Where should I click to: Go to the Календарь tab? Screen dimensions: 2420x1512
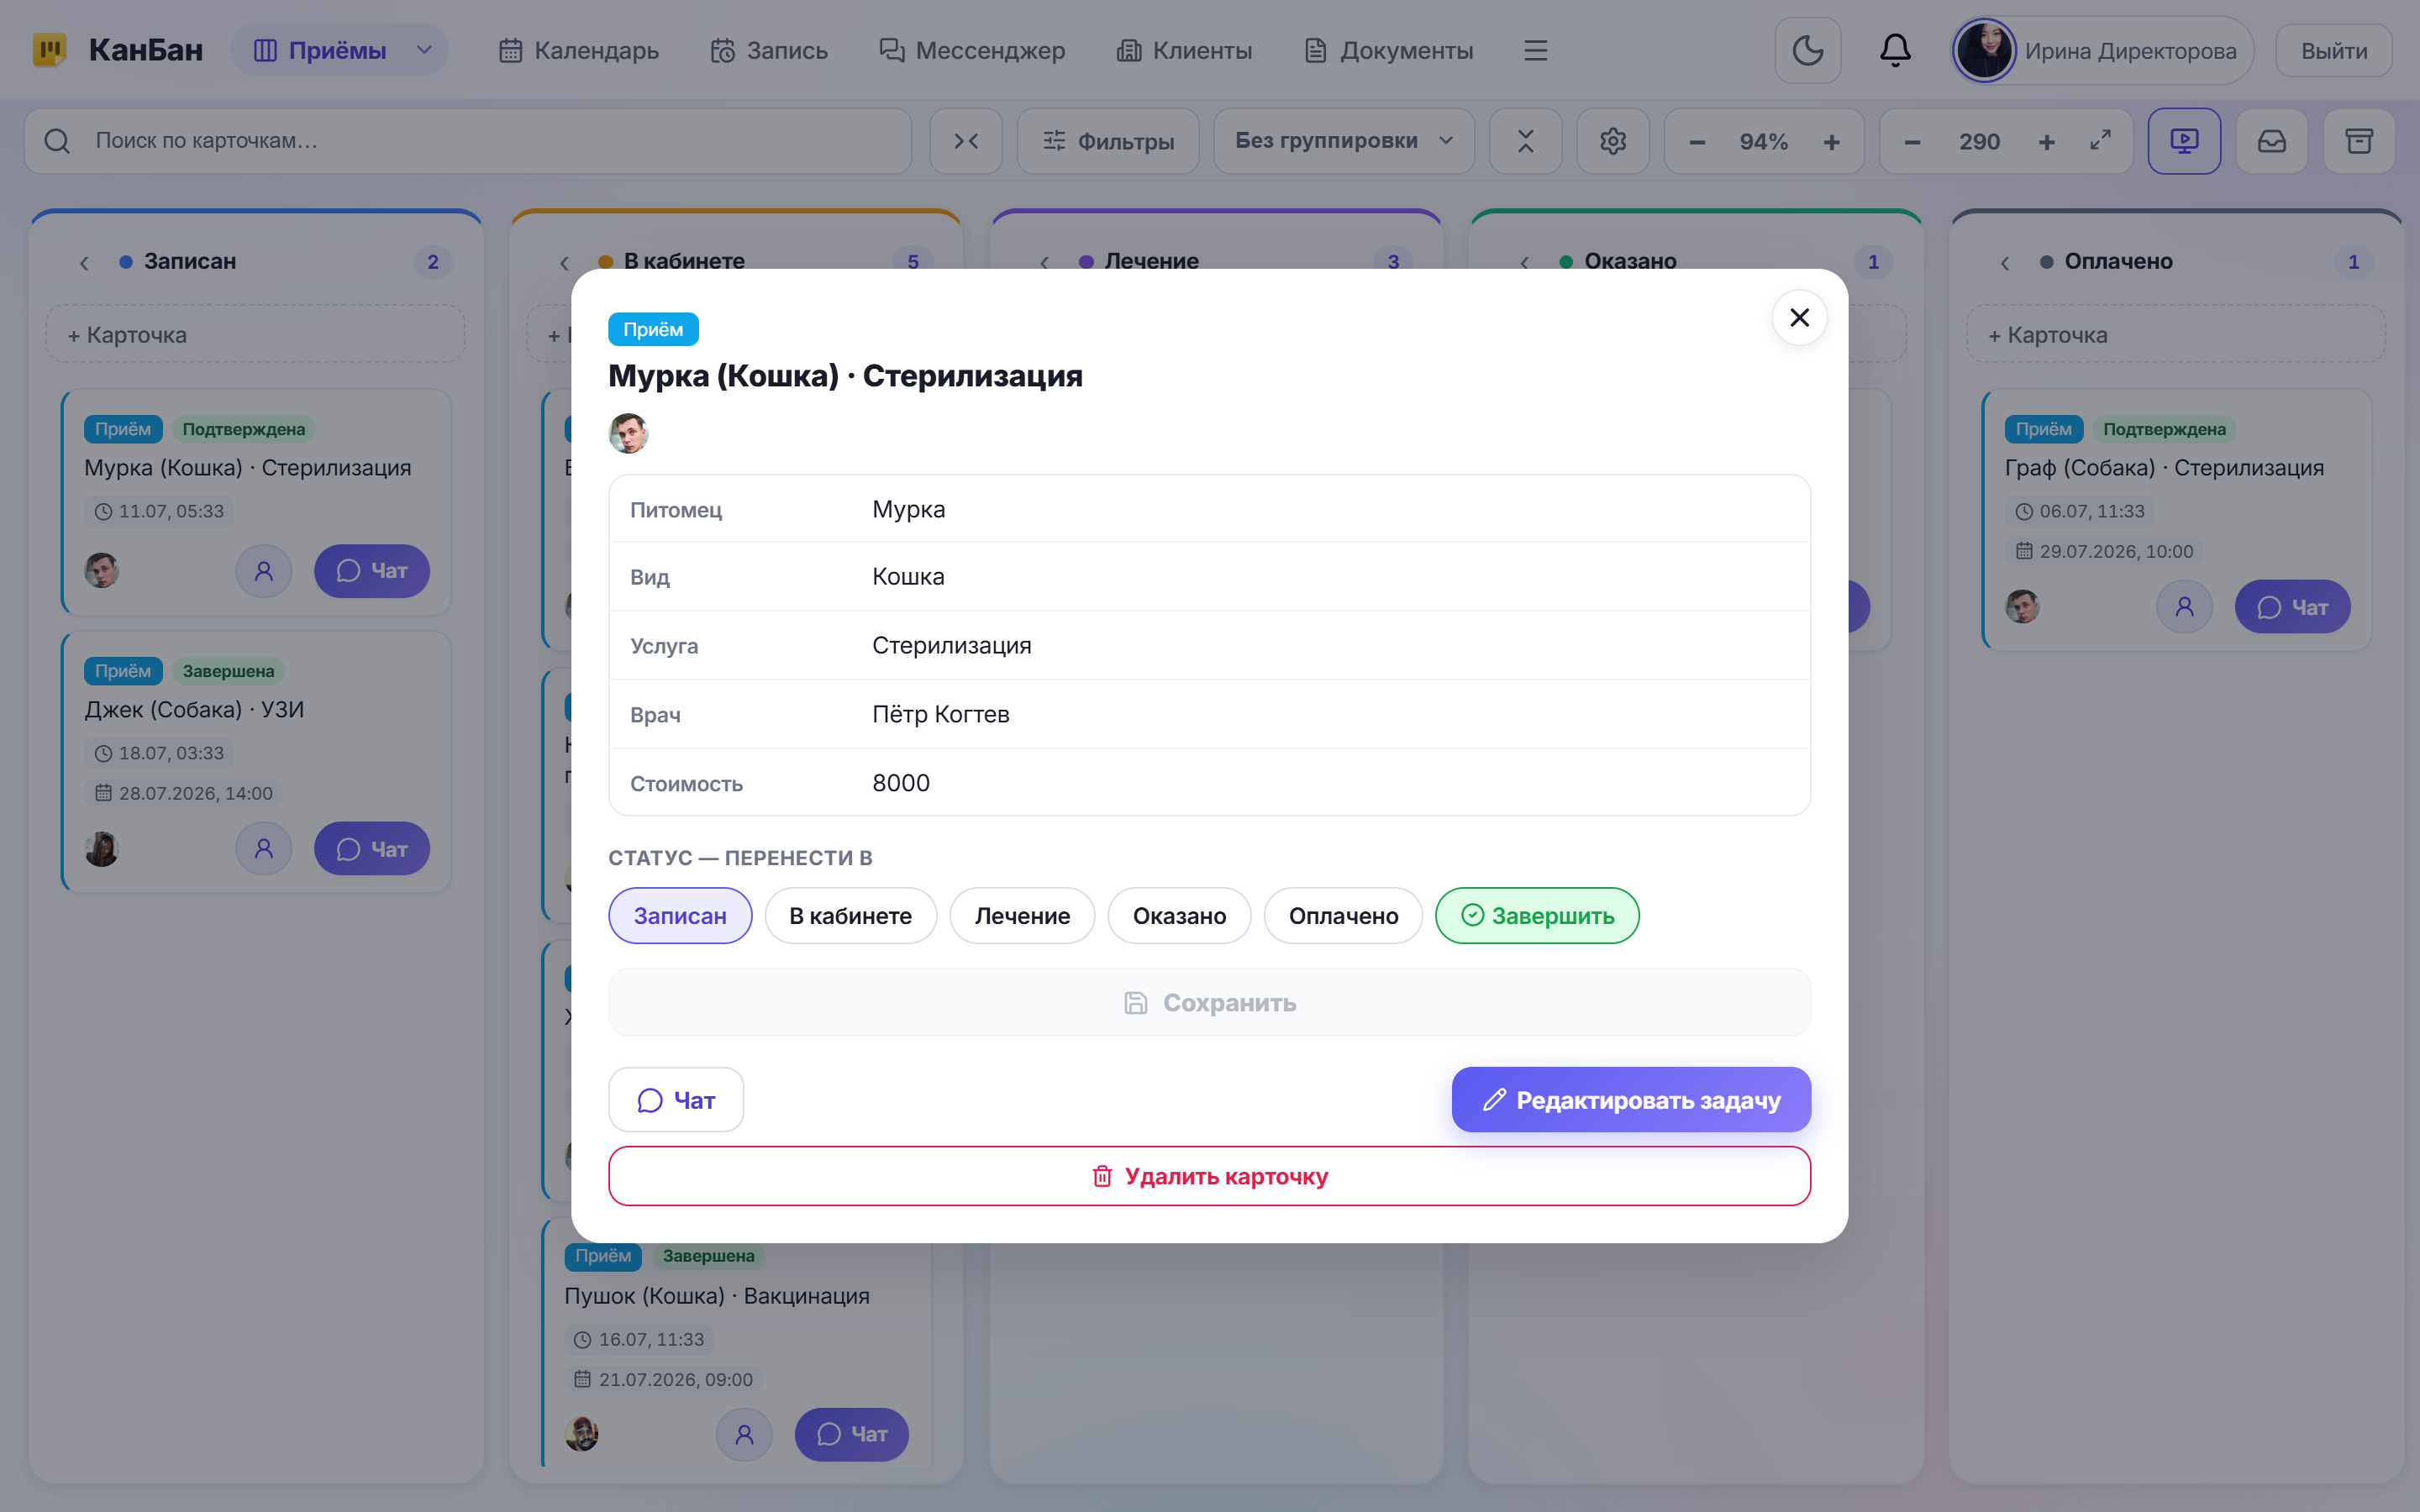pyautogui.click(x=579, y=50)
